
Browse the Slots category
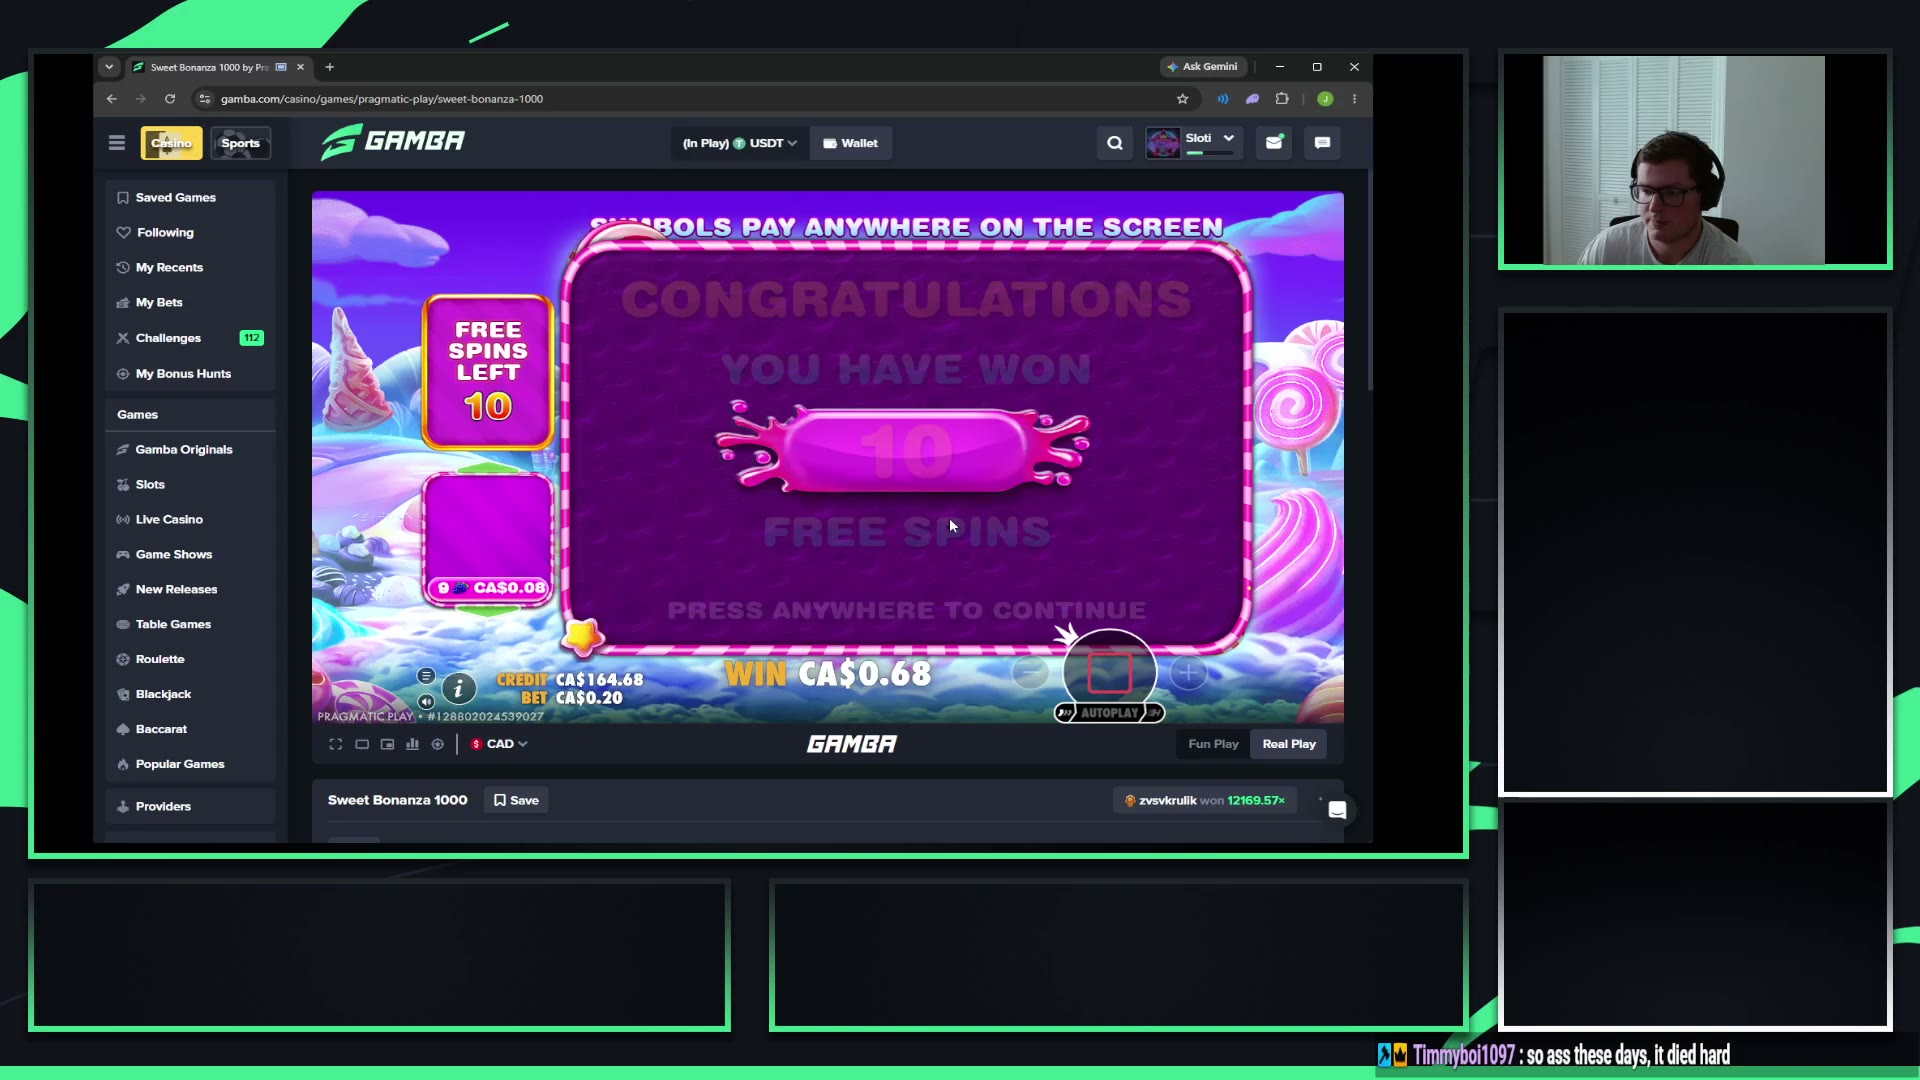(190, 485)
